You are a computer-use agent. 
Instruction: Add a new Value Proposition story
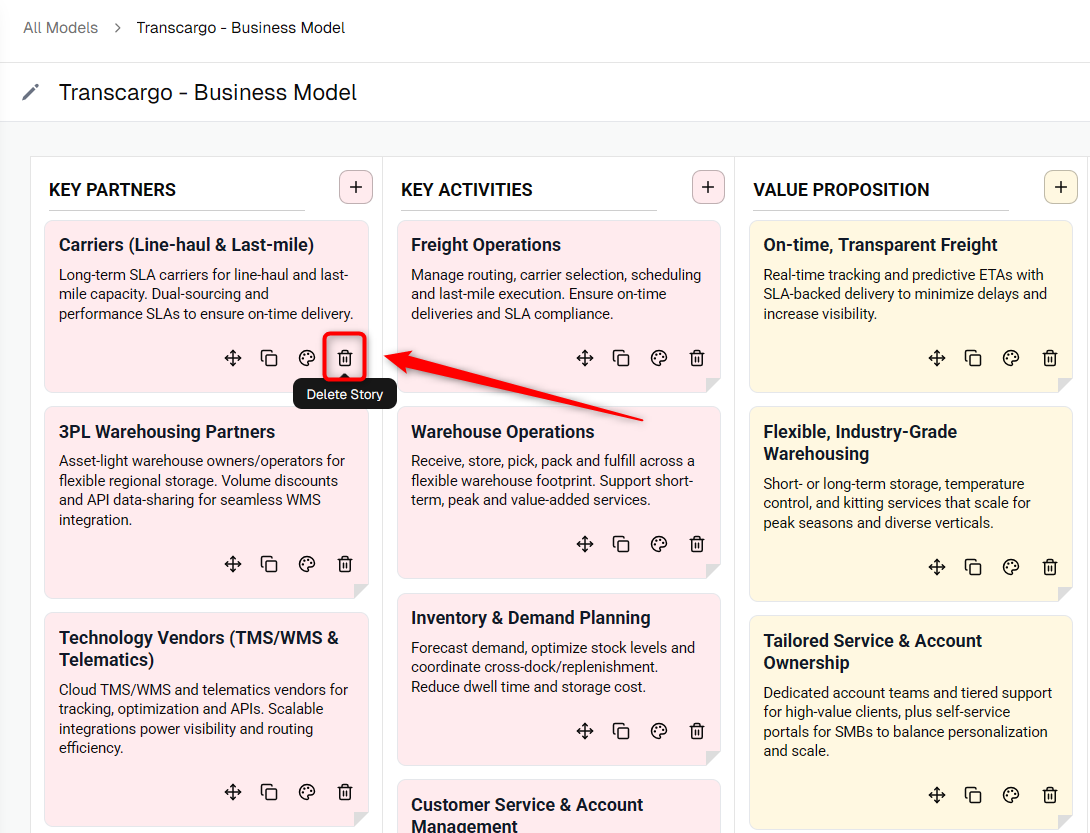click(1061, 187)
